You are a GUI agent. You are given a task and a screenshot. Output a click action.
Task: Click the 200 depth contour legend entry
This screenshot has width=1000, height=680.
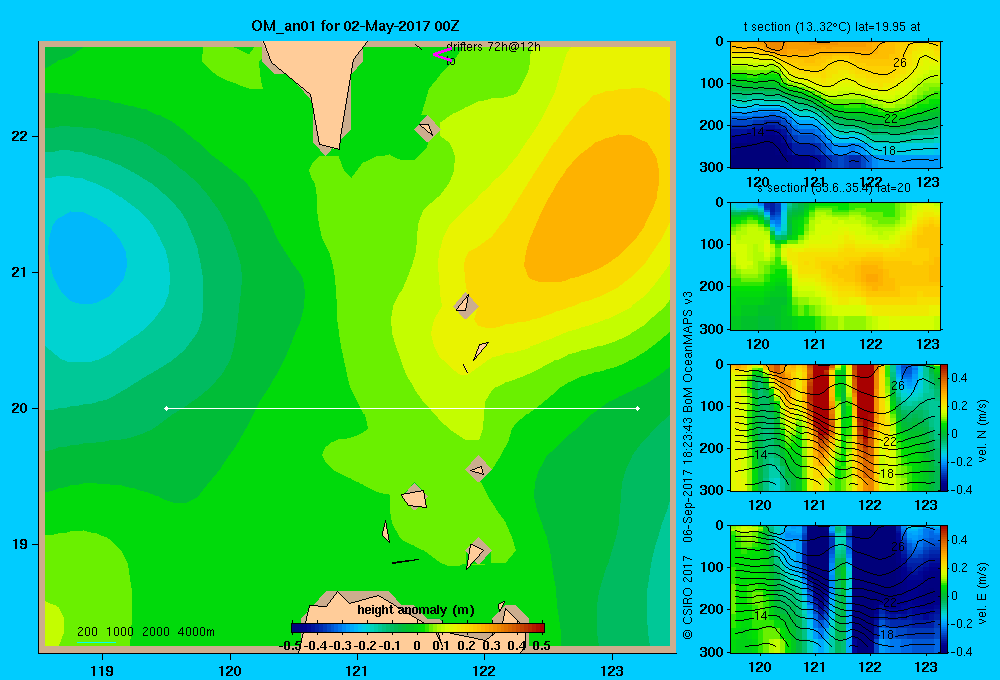[x=87, y=632]
